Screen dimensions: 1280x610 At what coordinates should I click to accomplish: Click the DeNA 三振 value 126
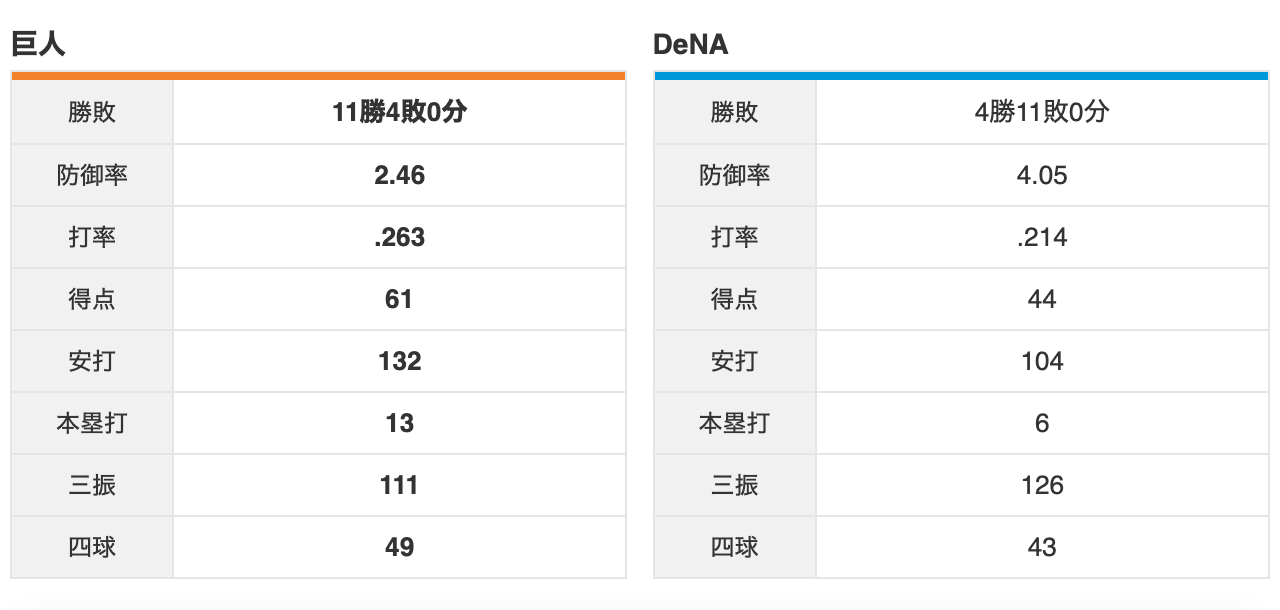click(1042, 485)
